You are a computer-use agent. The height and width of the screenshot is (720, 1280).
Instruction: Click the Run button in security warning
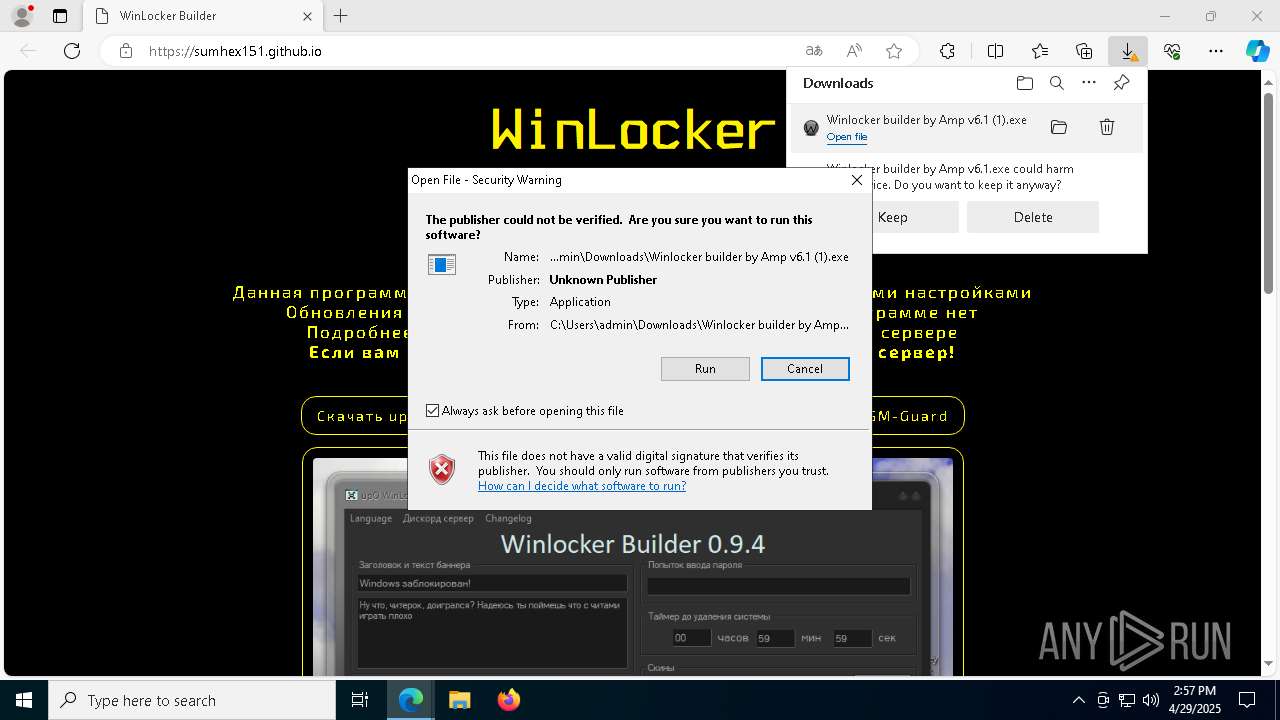point(705,369)
